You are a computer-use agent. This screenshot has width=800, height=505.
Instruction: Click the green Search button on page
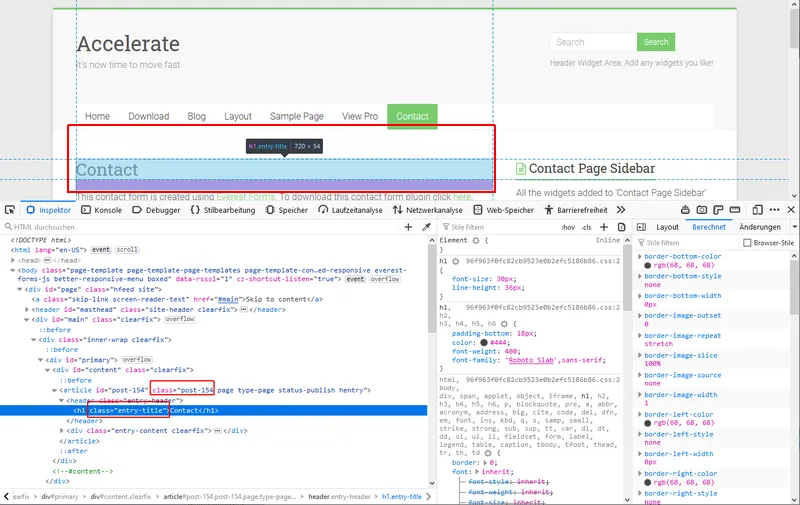[x=656, y=42]
